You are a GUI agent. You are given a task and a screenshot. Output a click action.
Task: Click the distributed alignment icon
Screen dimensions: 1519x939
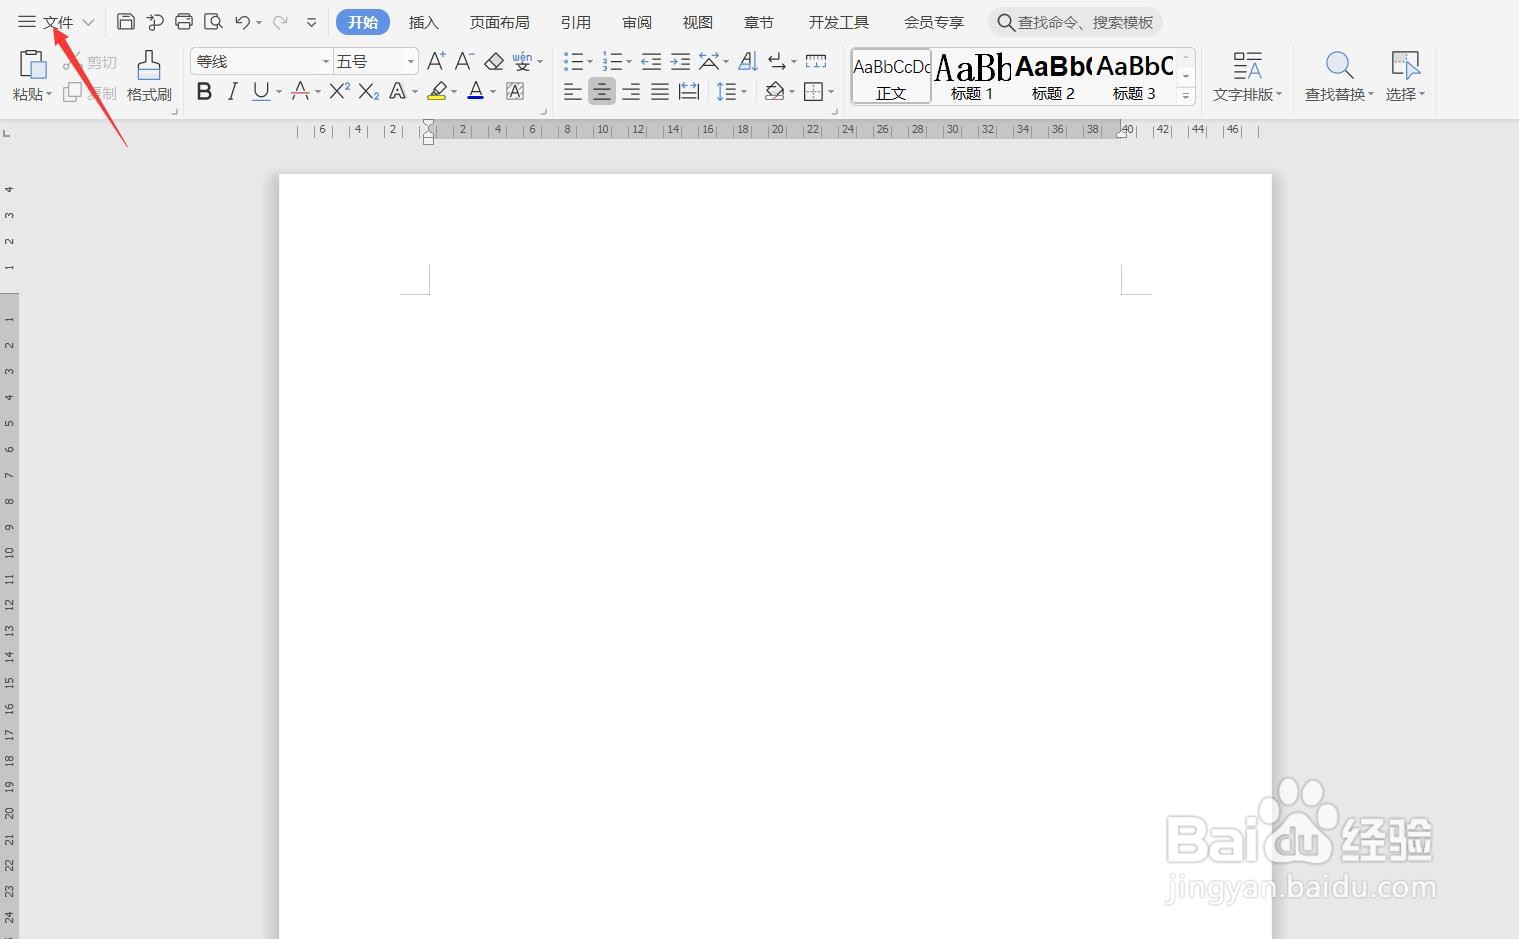pyautogui.click(x=689, y=92)
